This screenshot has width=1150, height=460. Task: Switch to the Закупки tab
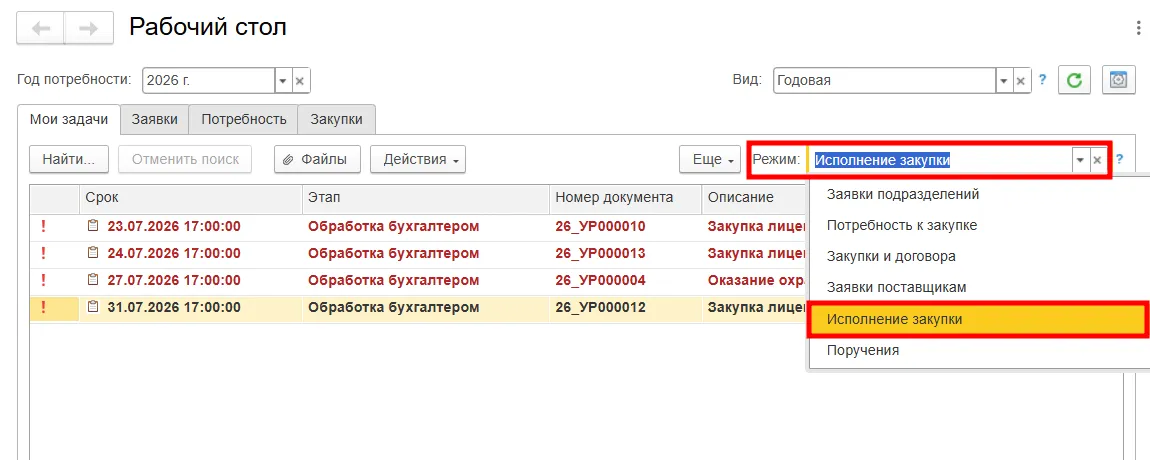point(336,120)
